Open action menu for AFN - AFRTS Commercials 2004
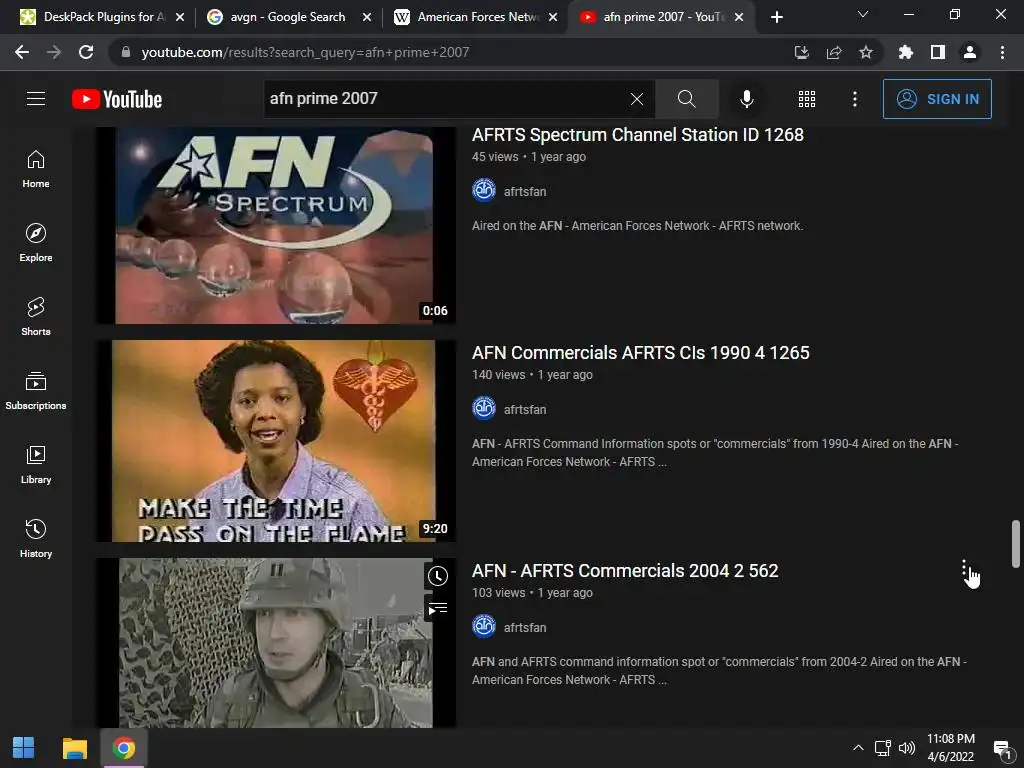 pos(965,569)
